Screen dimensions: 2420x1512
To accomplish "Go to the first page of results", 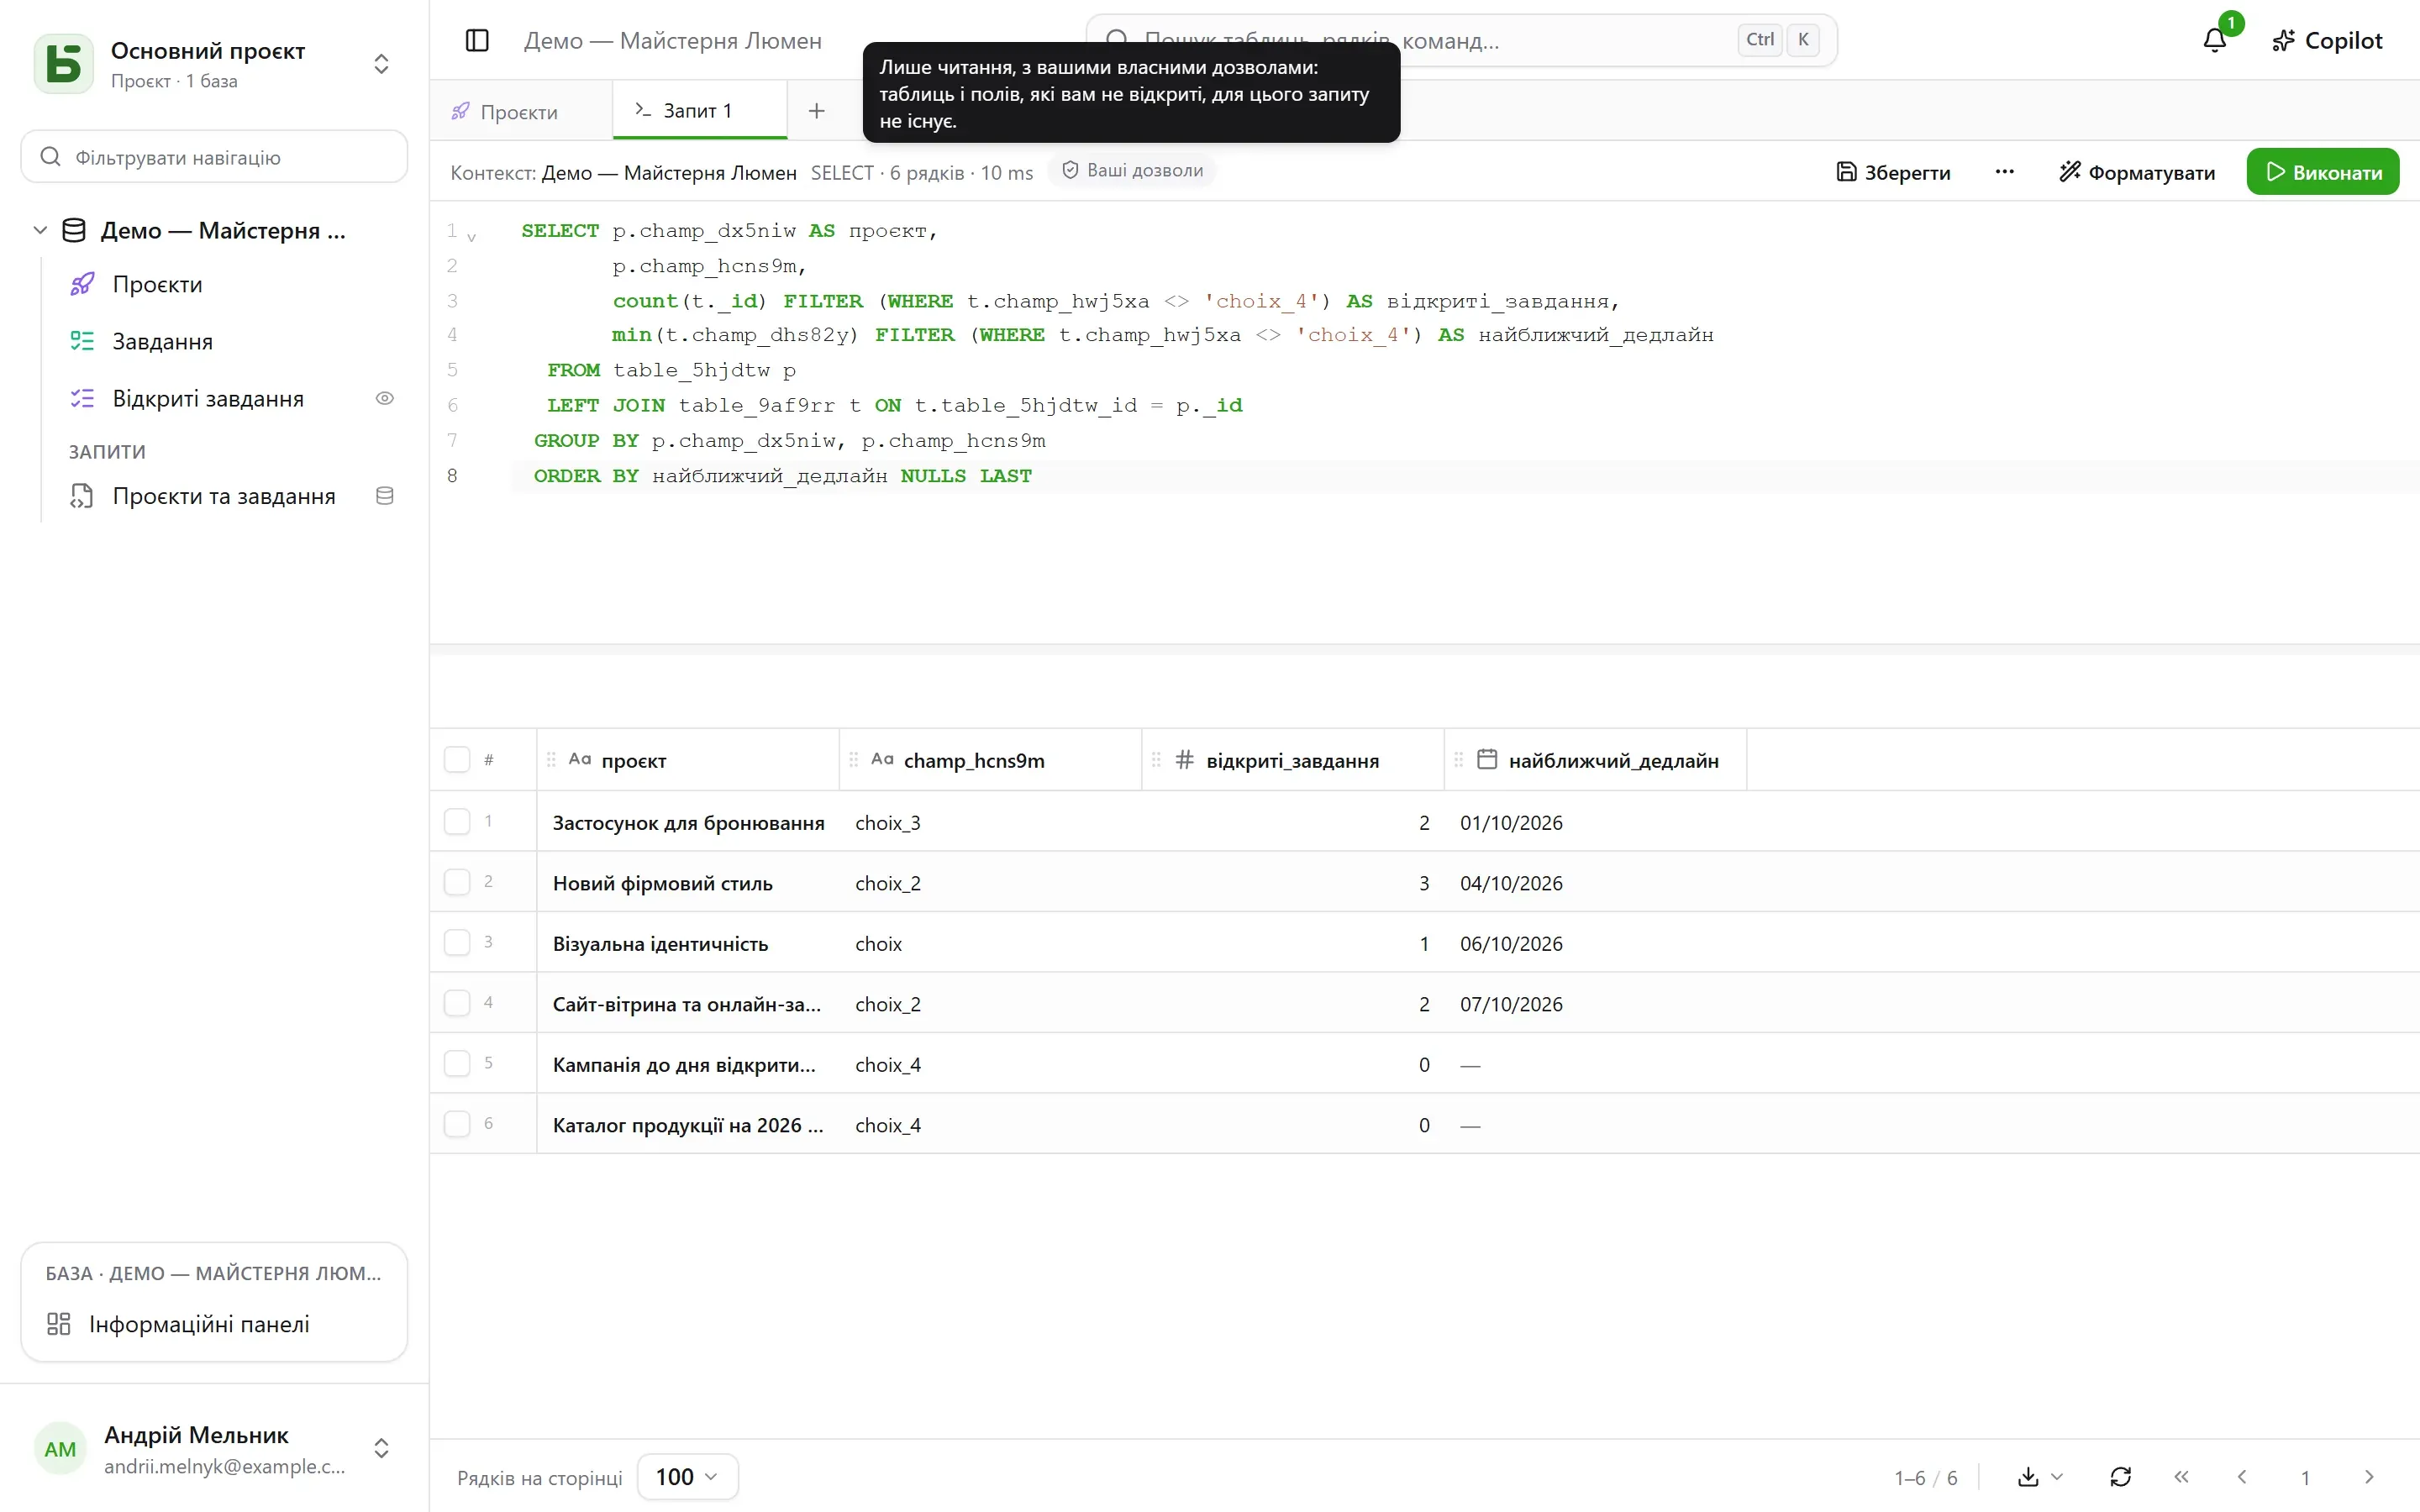I will (2181, 1477).
